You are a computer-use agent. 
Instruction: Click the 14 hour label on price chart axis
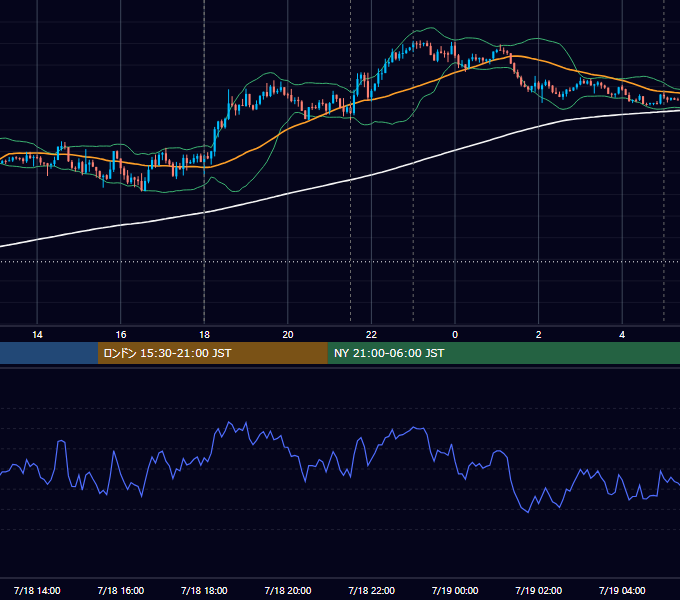(x=37, y=335)
